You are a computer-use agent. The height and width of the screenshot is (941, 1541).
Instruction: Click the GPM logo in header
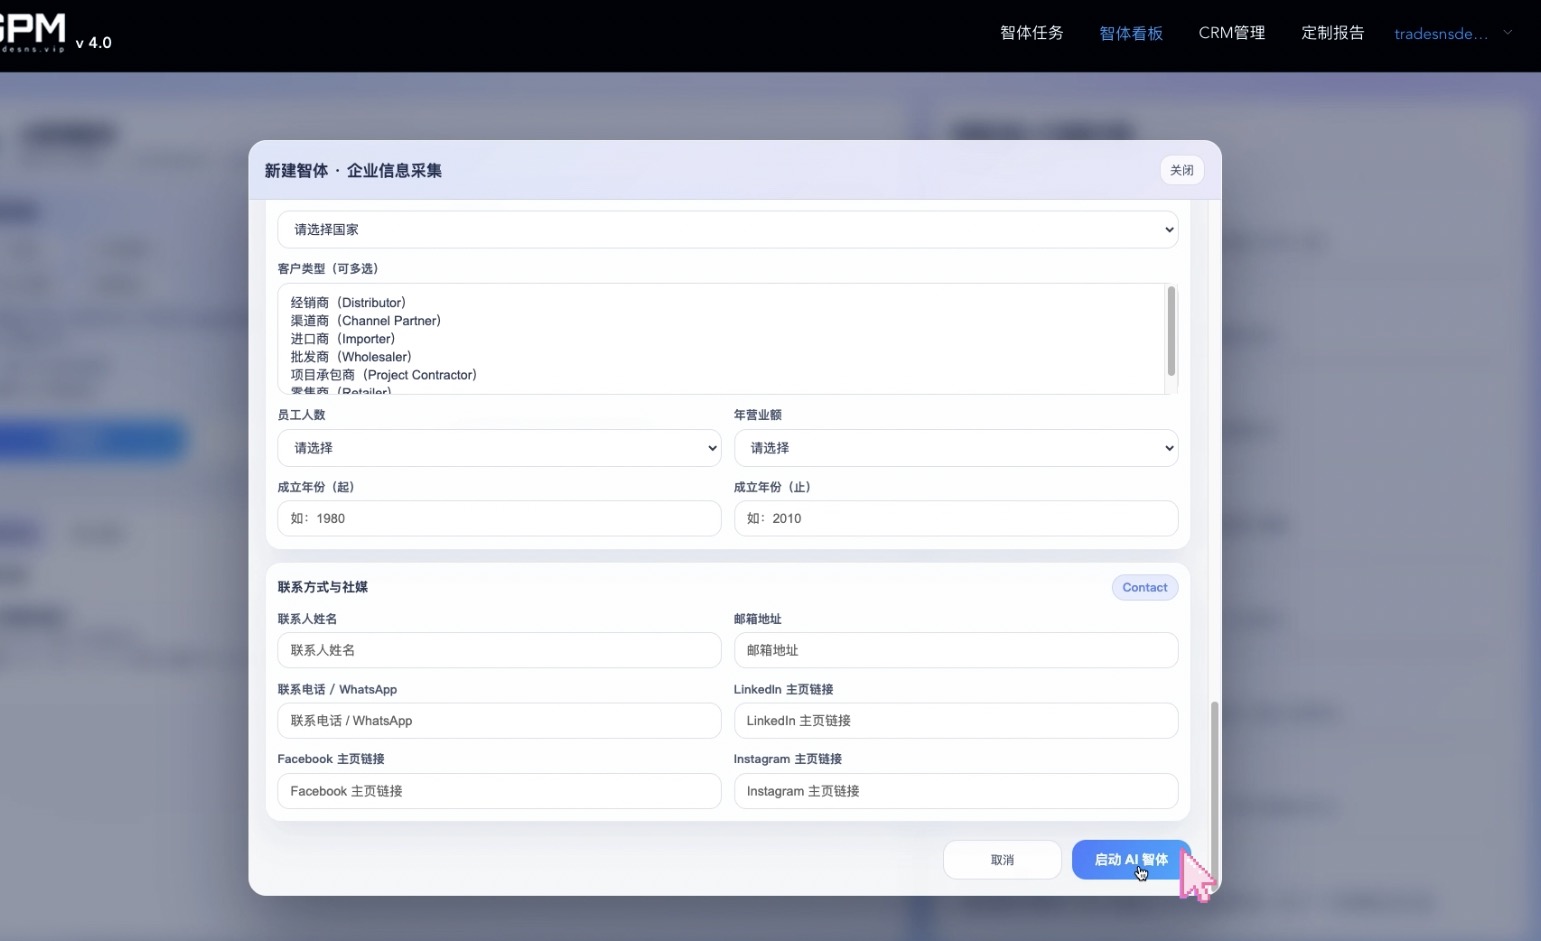pyautogui.click(x=33, y=32)
